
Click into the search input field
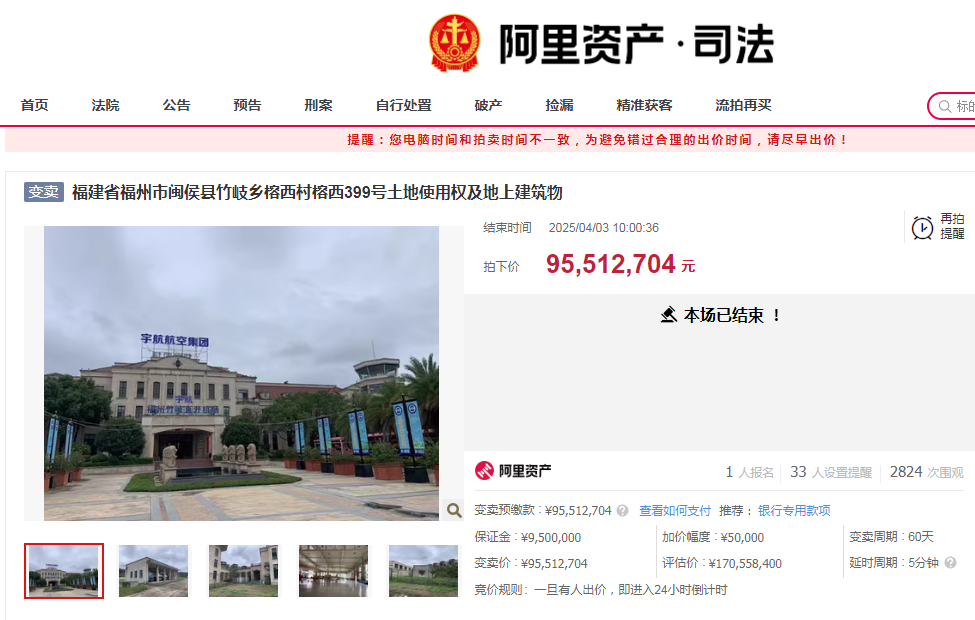pyautogui.click(x=964, y=106)
